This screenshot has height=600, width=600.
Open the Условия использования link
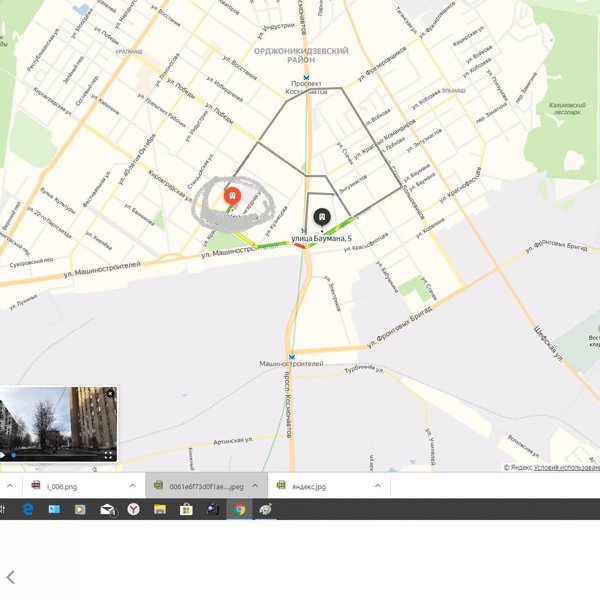click(566, 467)
